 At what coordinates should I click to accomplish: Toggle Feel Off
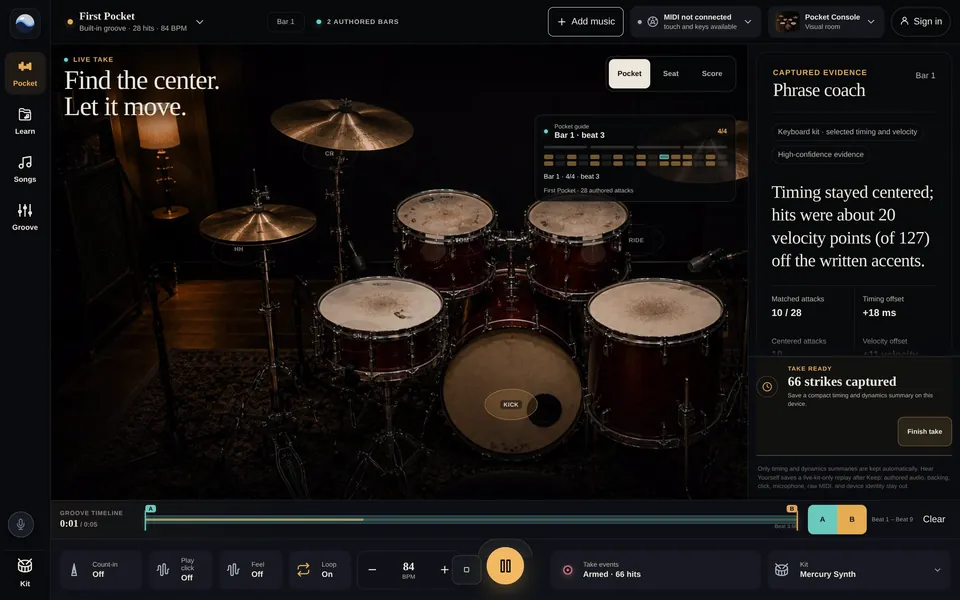tap(251, 569)
